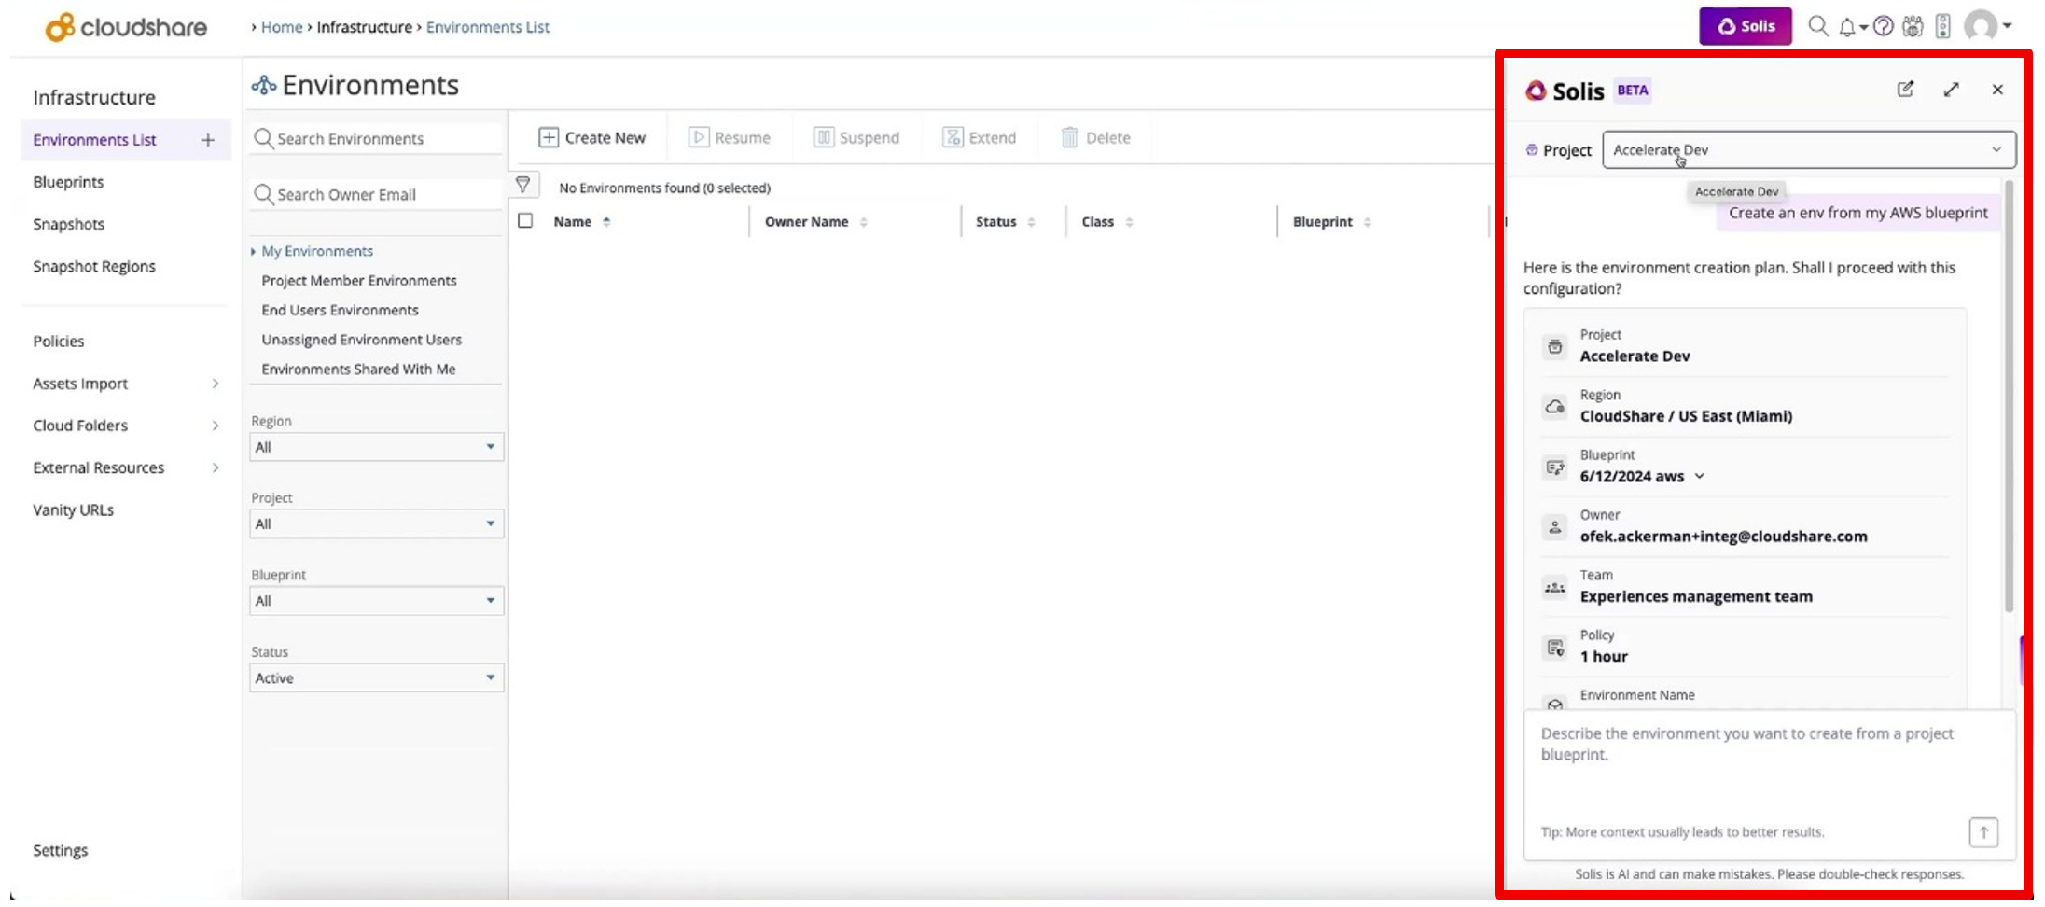Viewport: 2045px width, 907px height.
Task: Open the Status filter dropdown
Action: point(376,678)
